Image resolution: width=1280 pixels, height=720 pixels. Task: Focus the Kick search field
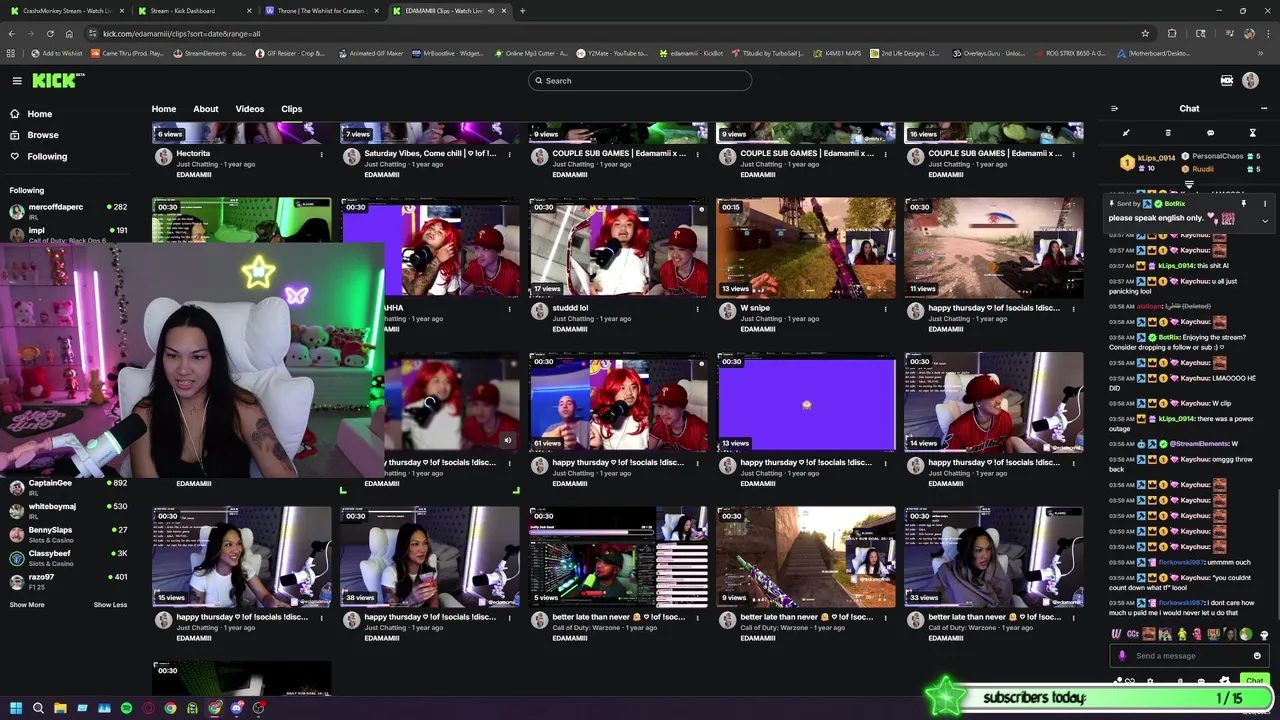[640, 81]
